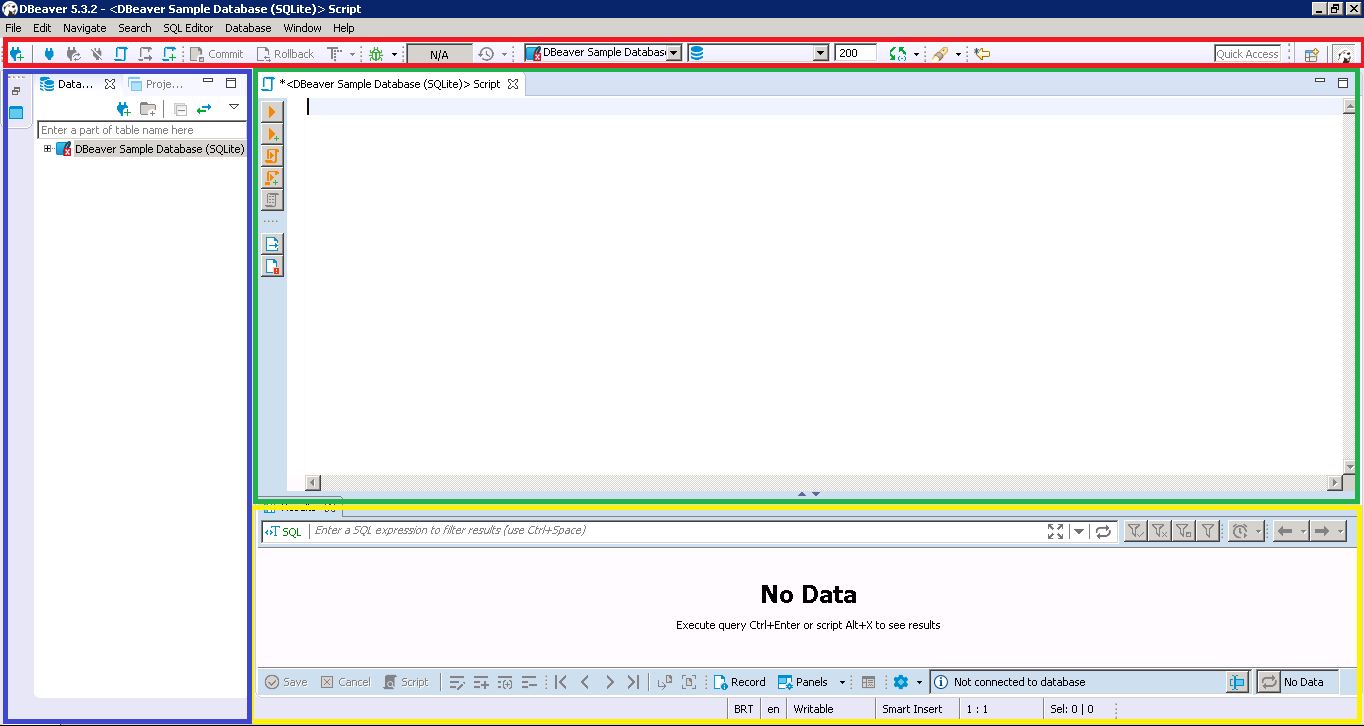Click the Reconnect icon in main toolbar
1364x726 pixels.
click(x=72, y=54)
